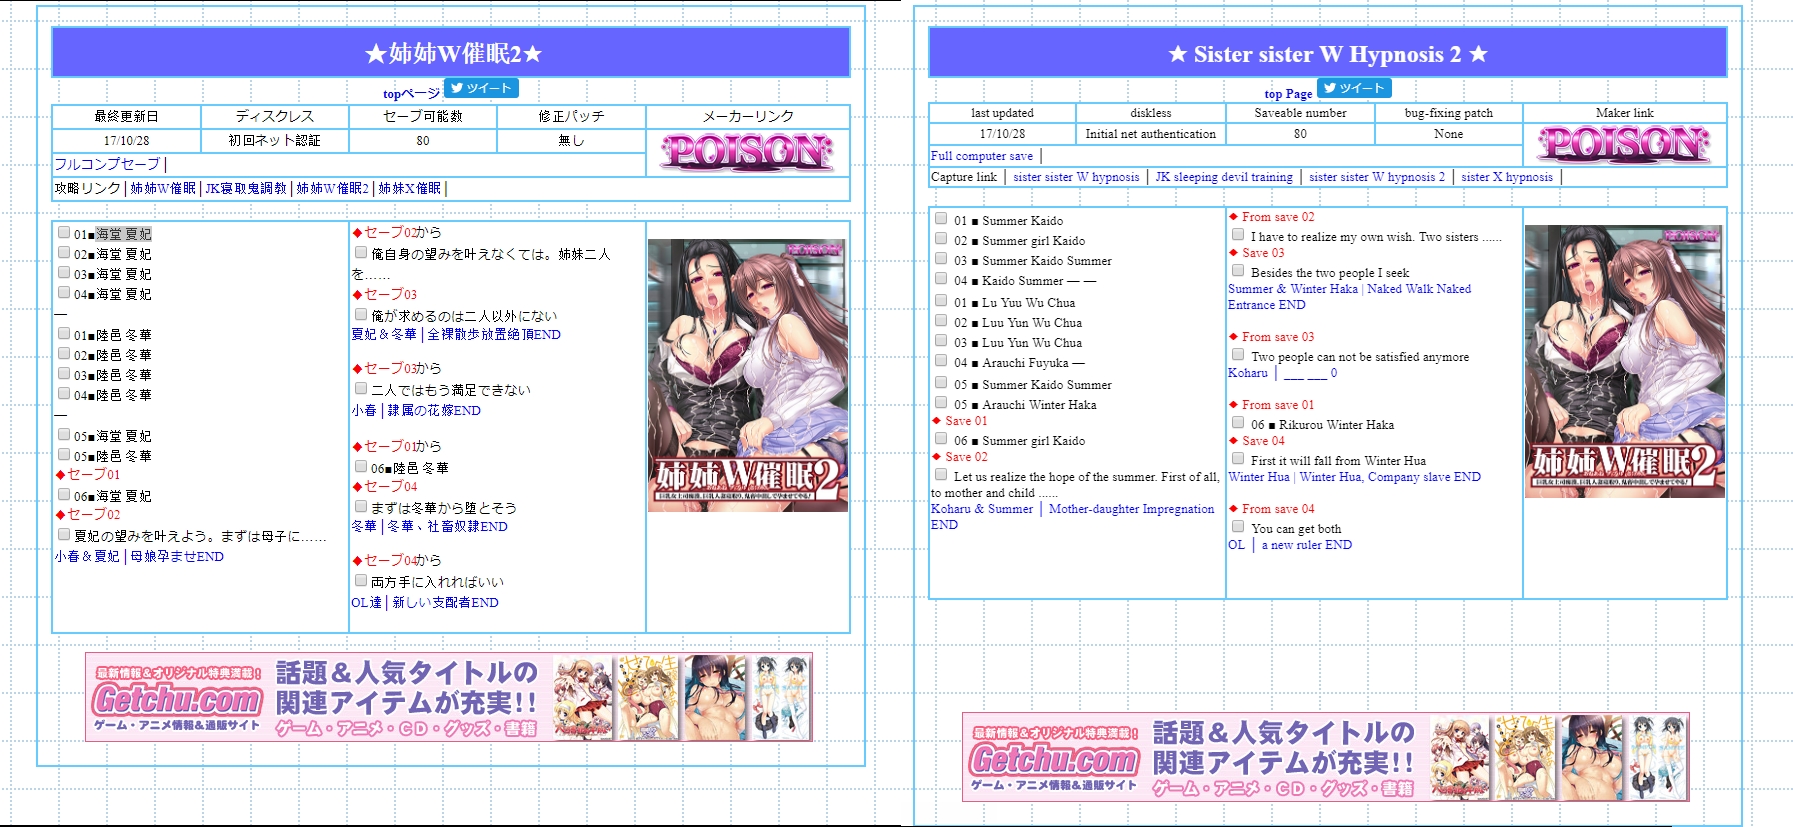The width and height of the screenshot is (1793, 827).
Task: Open the 小春 link under セーブ03から
Action: (364, 410)
